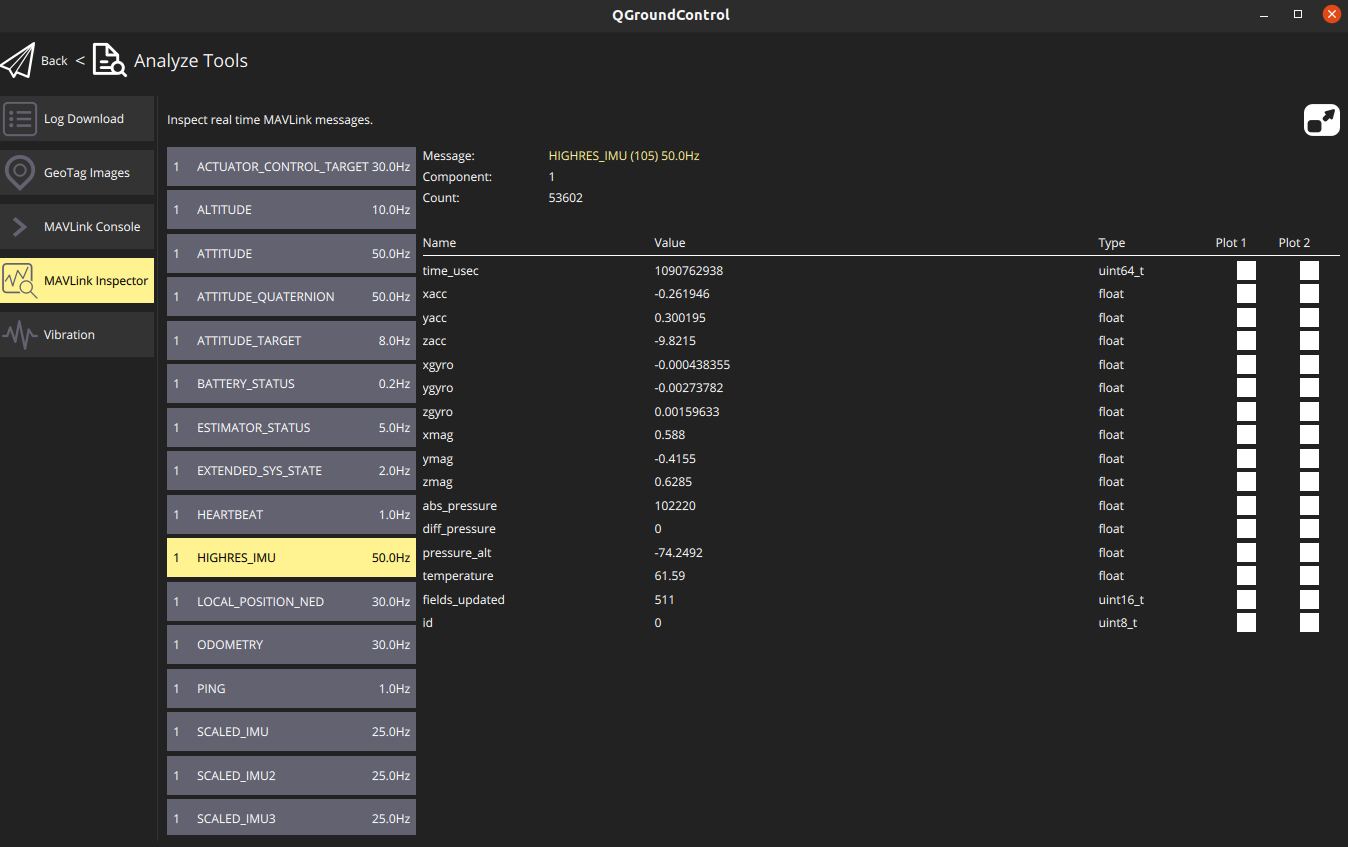Click the zacc value -9.8215
Screen dimensions: 1348x847
click(676, 341)
